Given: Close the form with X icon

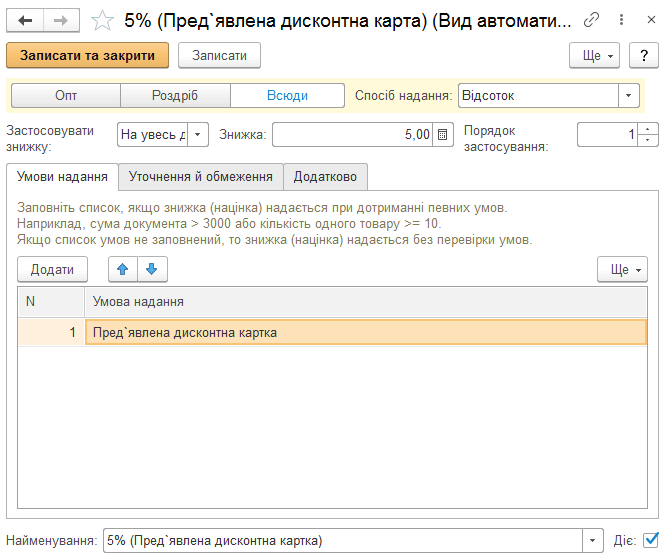Looking at the screenshot, I should pyautogui.click(x=651, y=20).
